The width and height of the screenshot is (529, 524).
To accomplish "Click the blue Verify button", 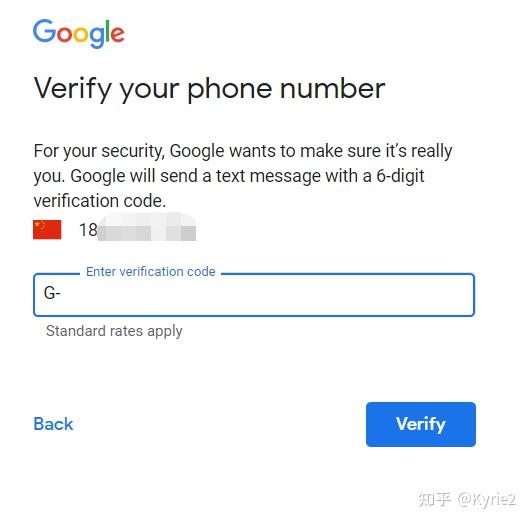I will (421, 424).
